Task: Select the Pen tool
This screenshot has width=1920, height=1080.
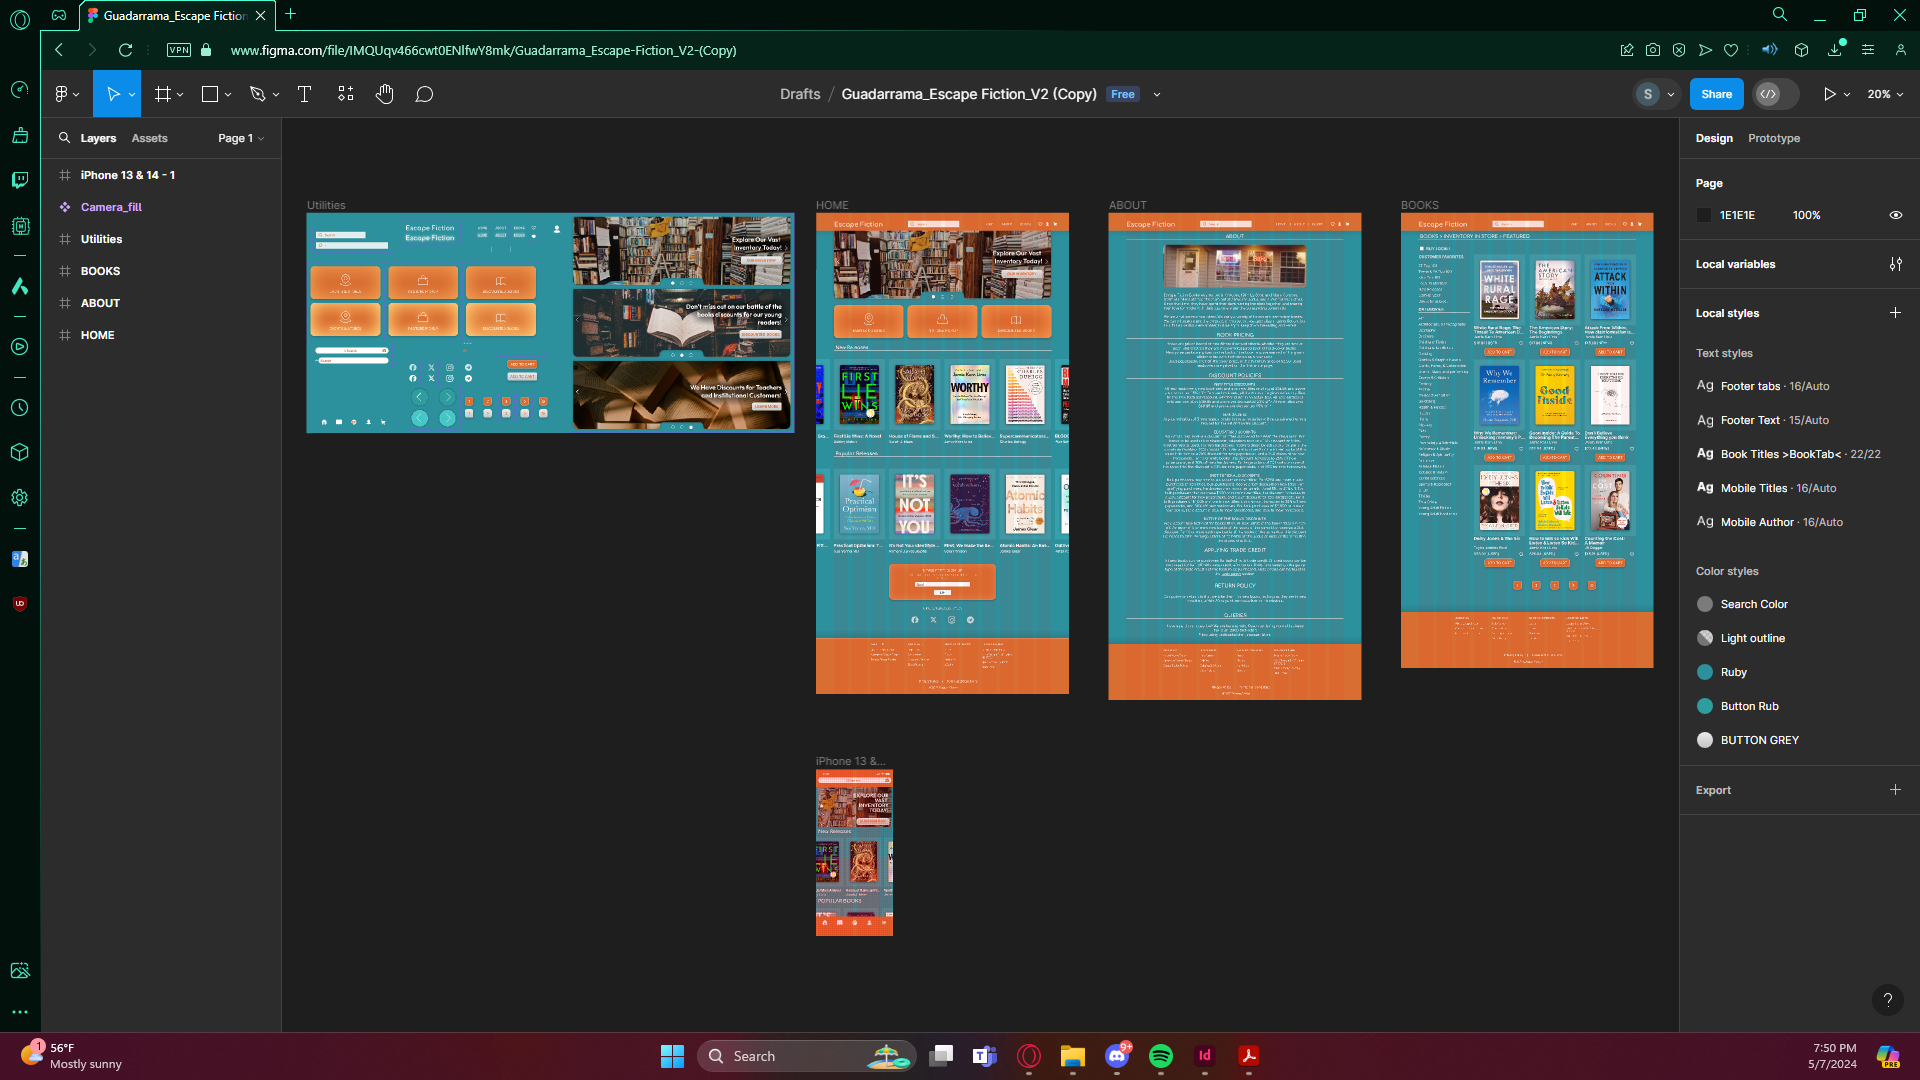Action: [257, 94]
